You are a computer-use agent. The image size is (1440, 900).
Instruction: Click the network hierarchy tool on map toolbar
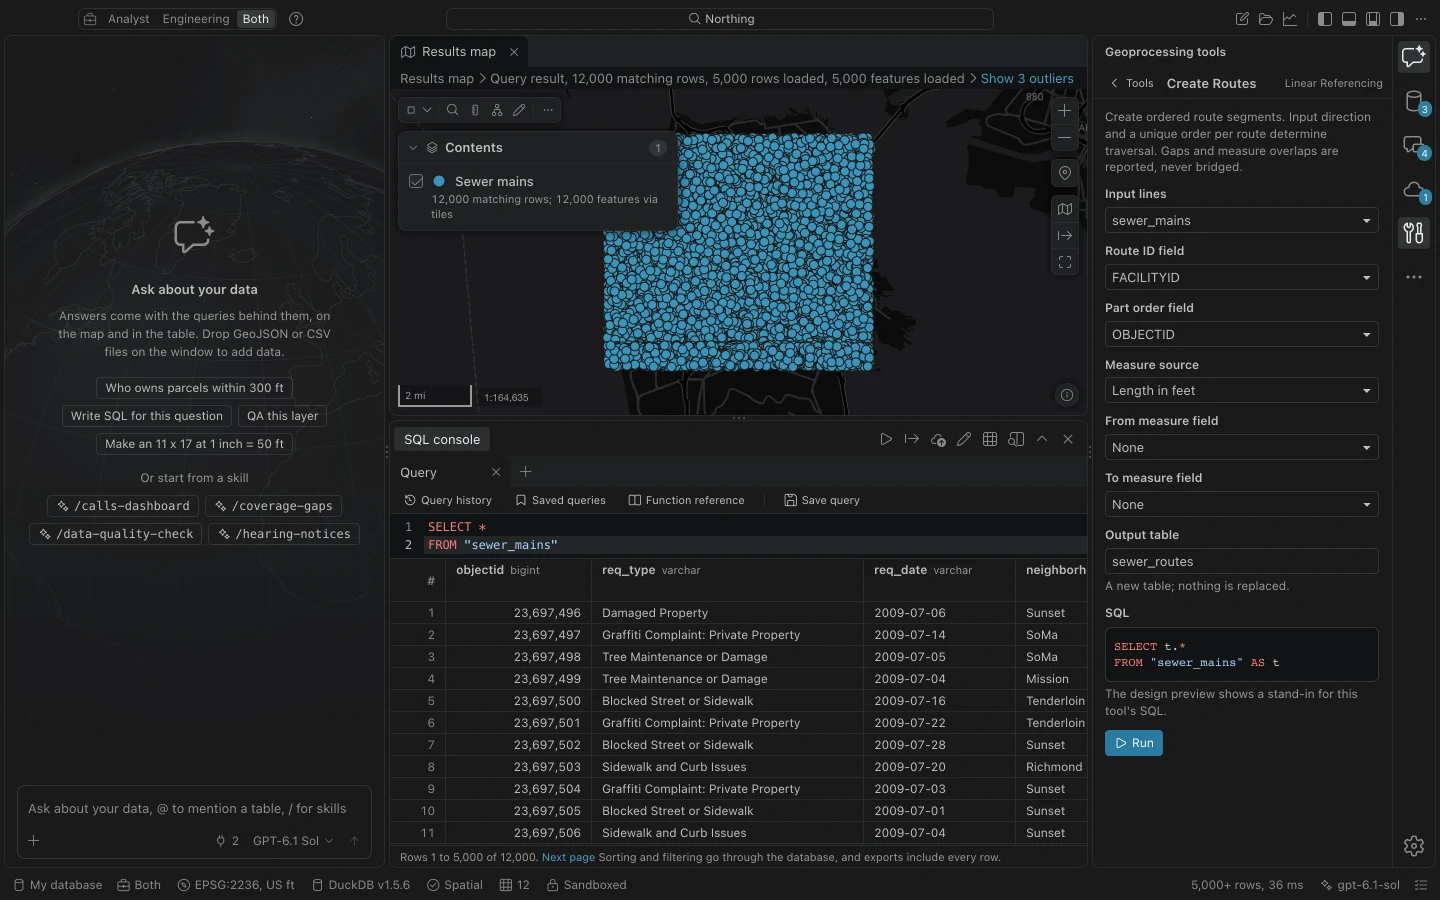(497, 110)
